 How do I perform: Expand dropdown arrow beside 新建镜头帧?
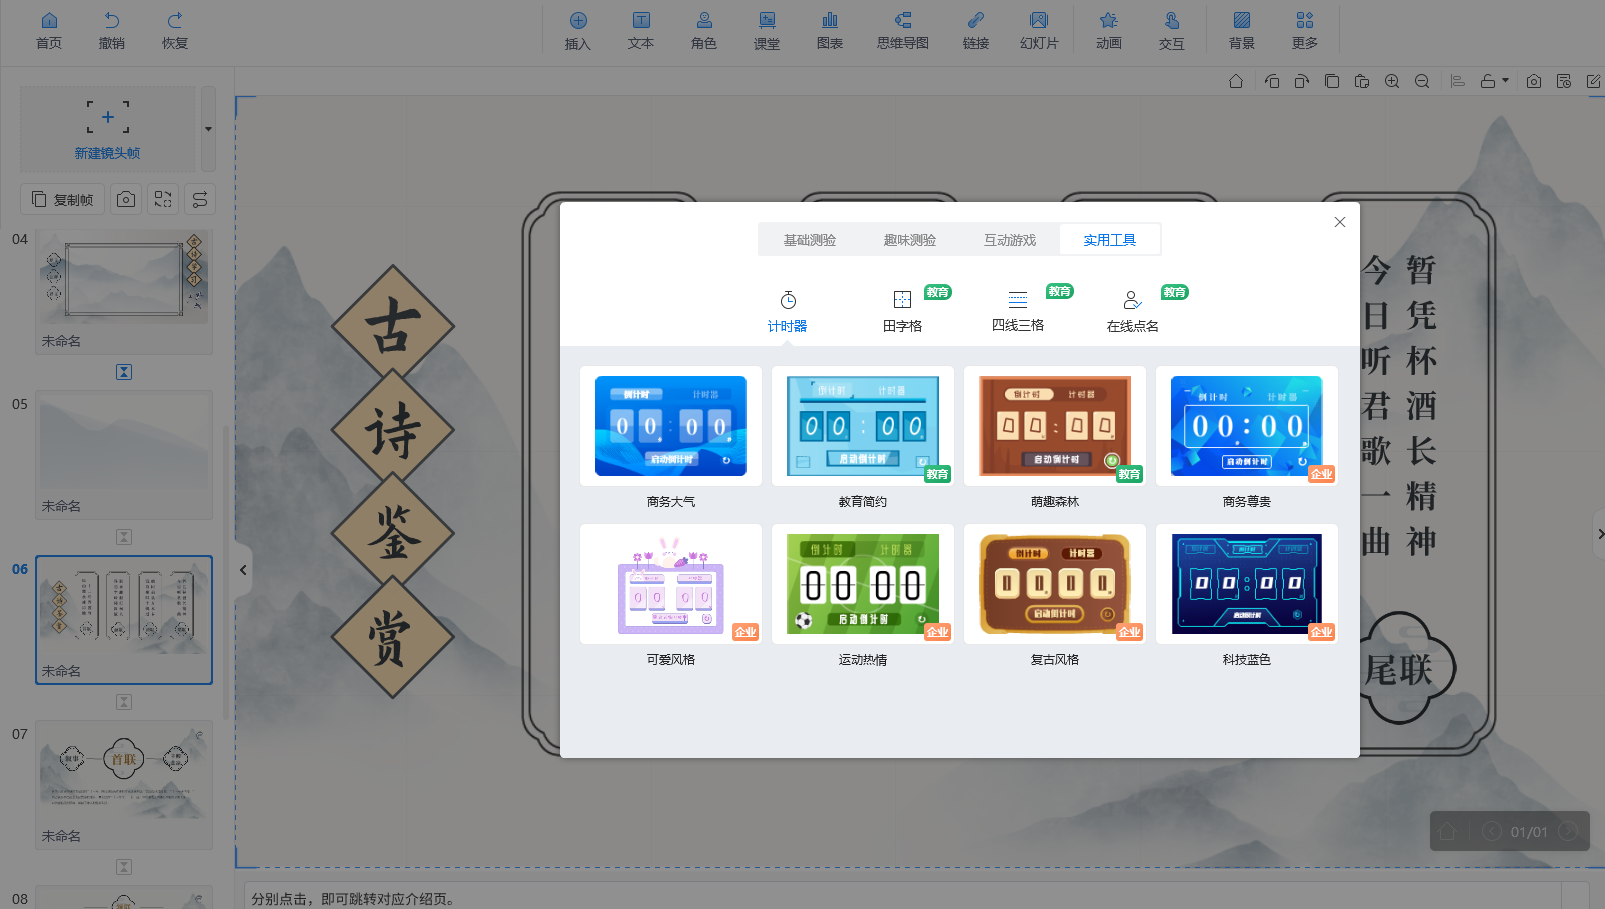208,129
